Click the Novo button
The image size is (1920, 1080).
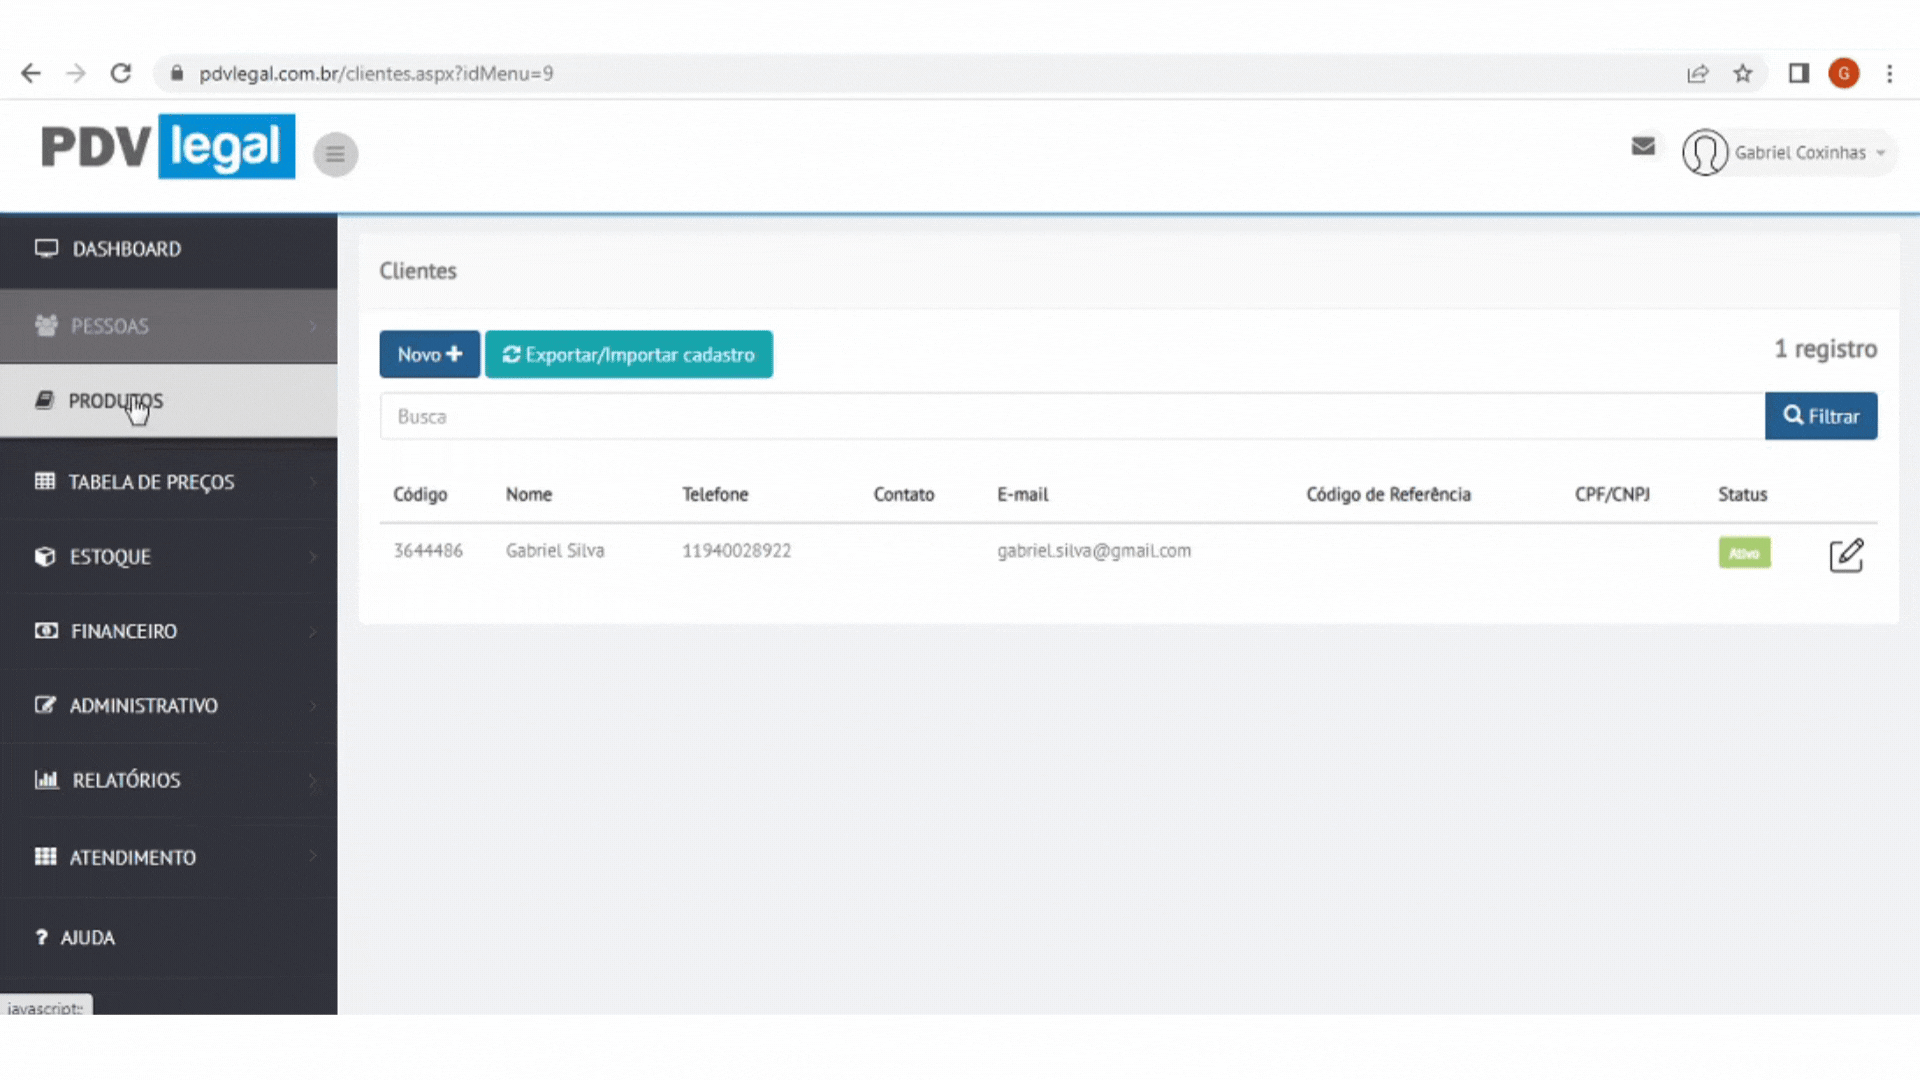(429, 355)
